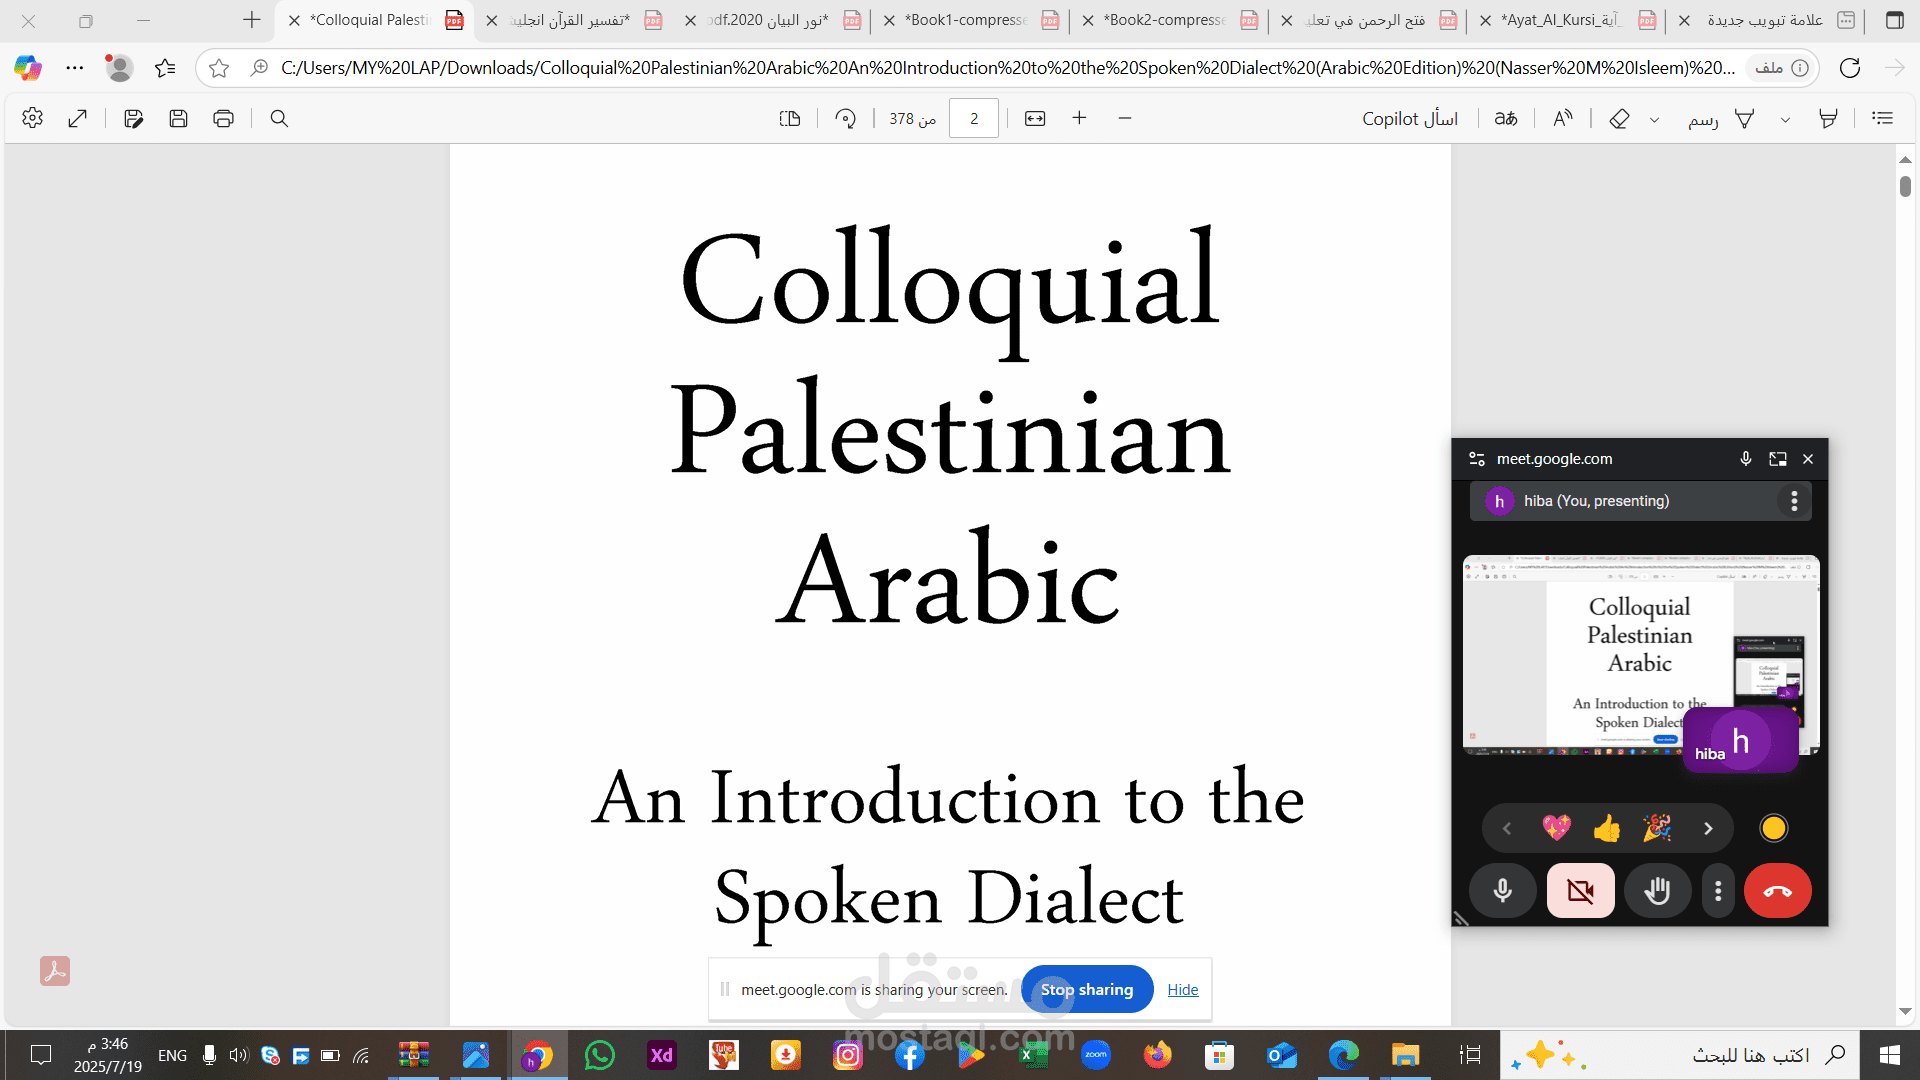Click the page number input field
This screenshot has width=1920, height=1080.
click(973, 118)
